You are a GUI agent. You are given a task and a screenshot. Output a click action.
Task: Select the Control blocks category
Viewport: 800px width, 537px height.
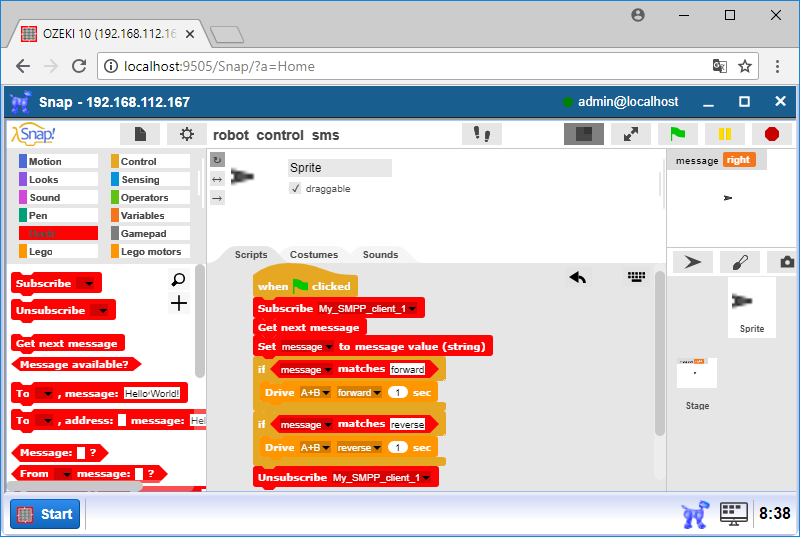point(150,161)
